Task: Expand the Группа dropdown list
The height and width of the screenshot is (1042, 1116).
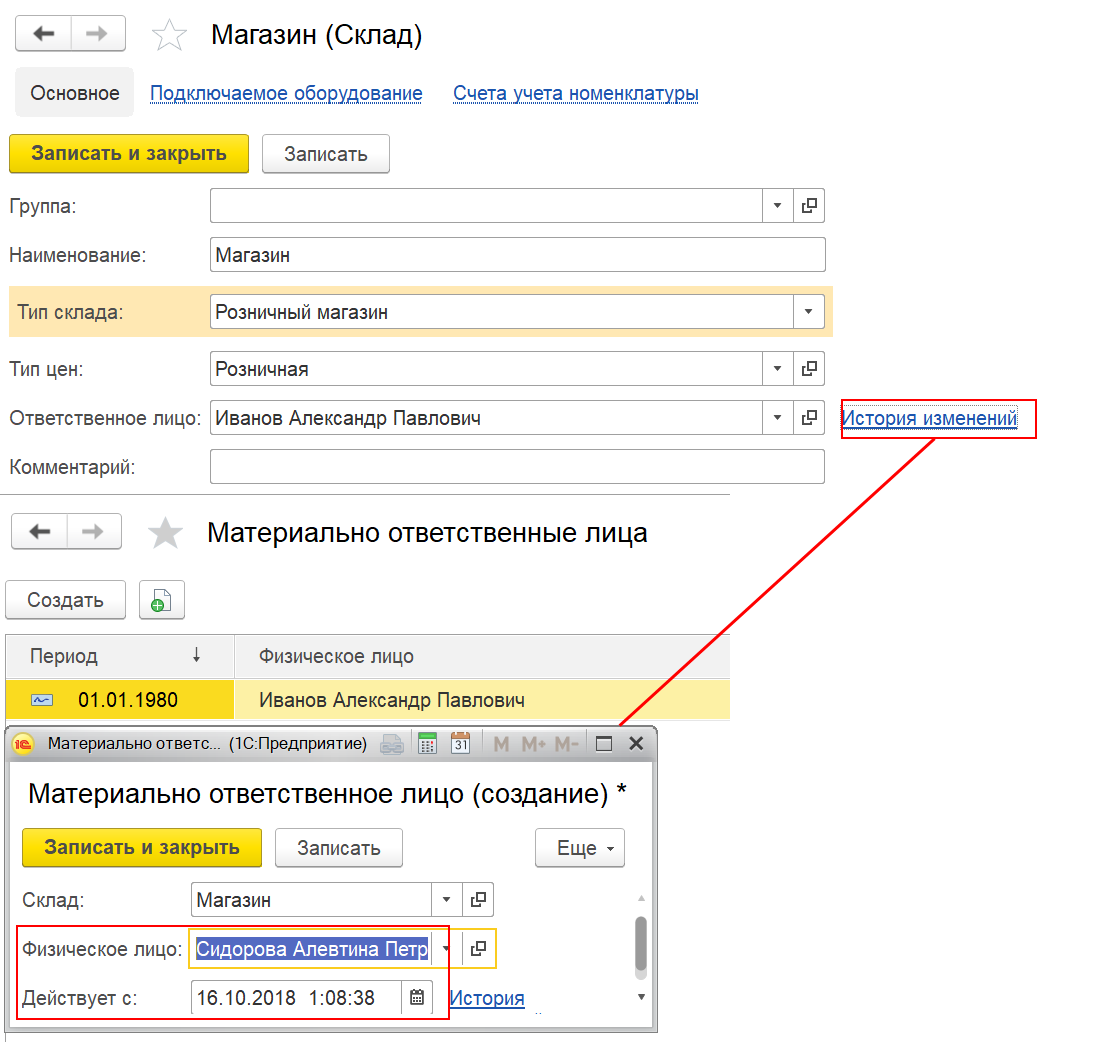Action: click(778, 206)
